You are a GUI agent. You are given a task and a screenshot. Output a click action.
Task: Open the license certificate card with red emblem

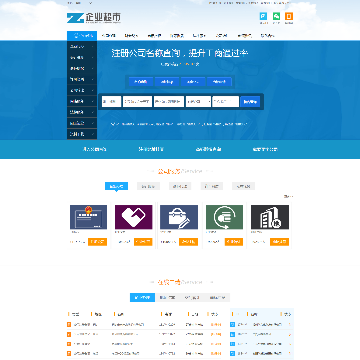pyautogui.click(x=88, y=217)
